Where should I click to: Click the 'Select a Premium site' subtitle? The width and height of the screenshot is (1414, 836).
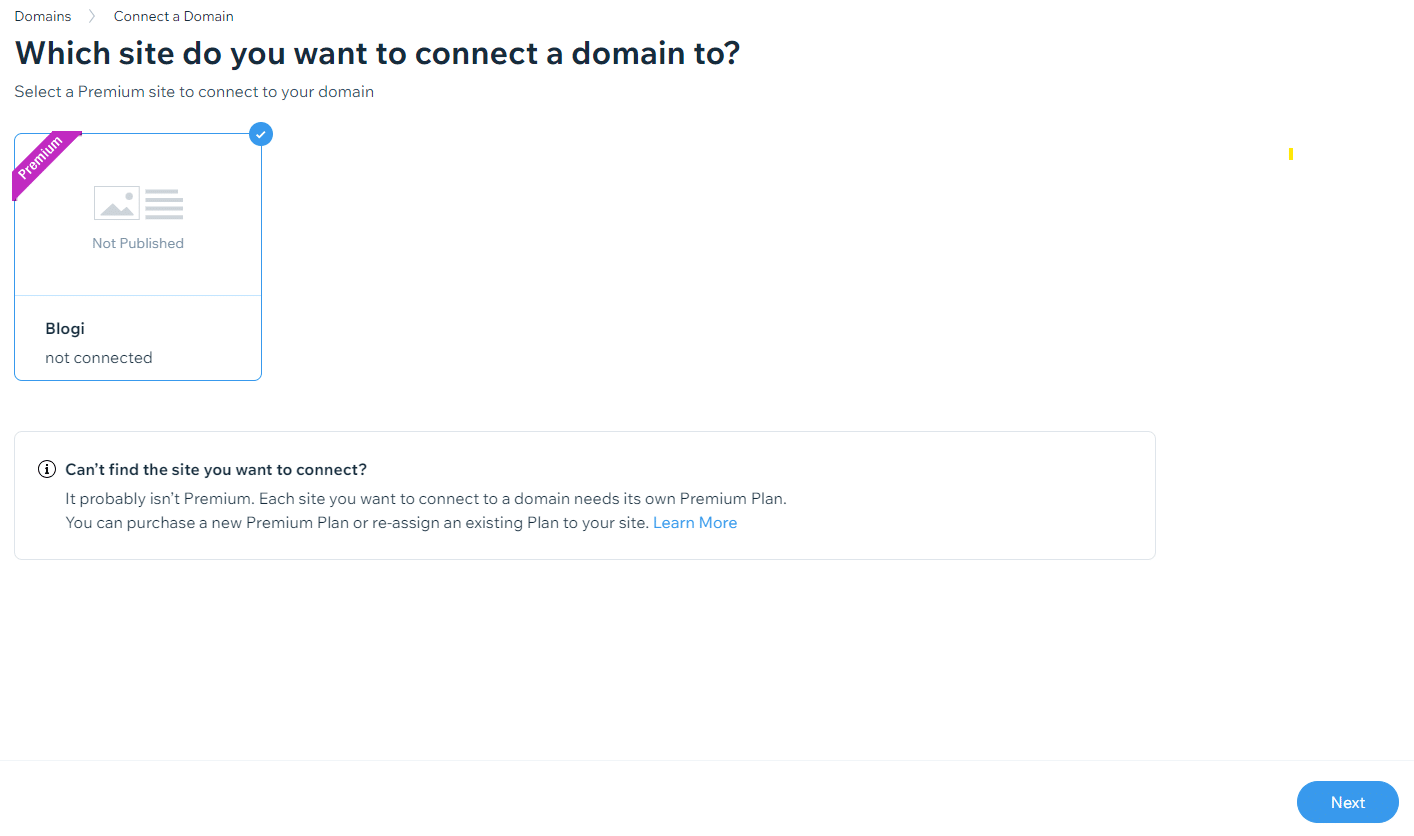pos(194,92)
